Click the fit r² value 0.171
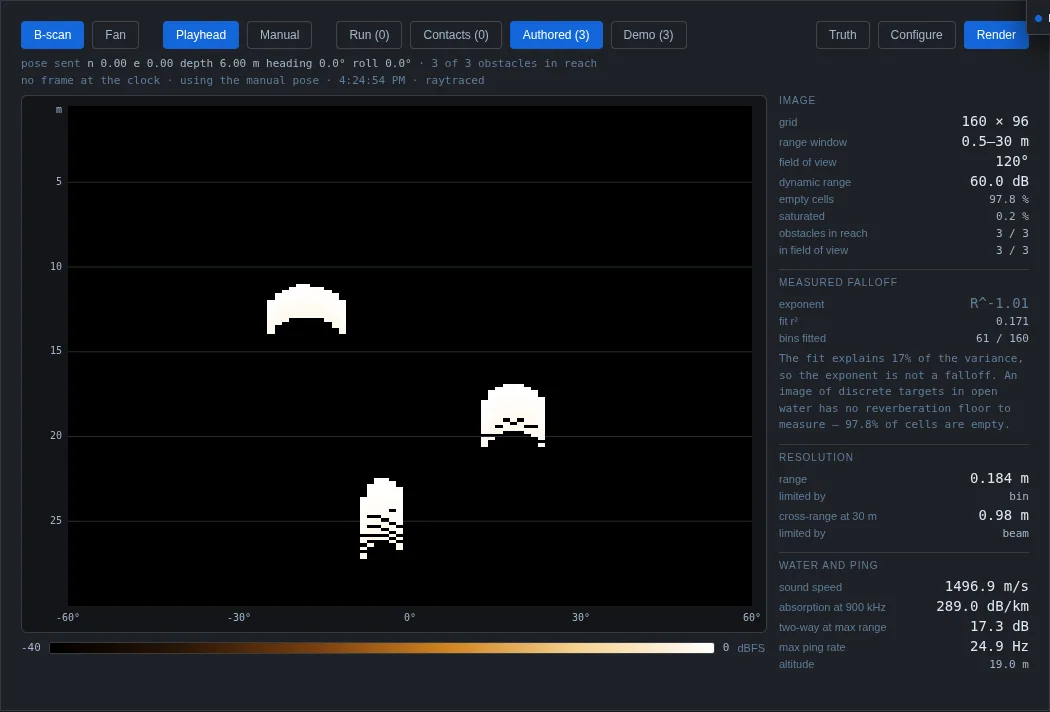 coord(1012,322)
